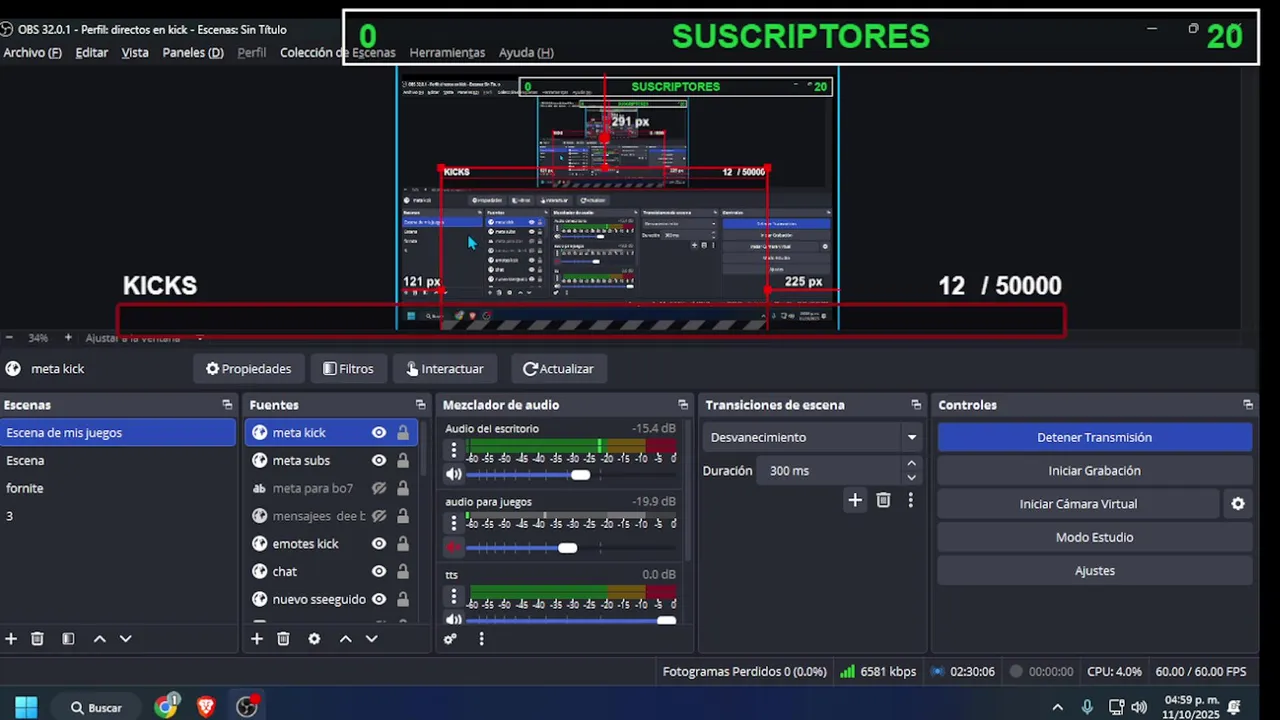Decrease transition duration with down arrow
This screenshot has width=1280, height=720.
(x=911, y=477)
